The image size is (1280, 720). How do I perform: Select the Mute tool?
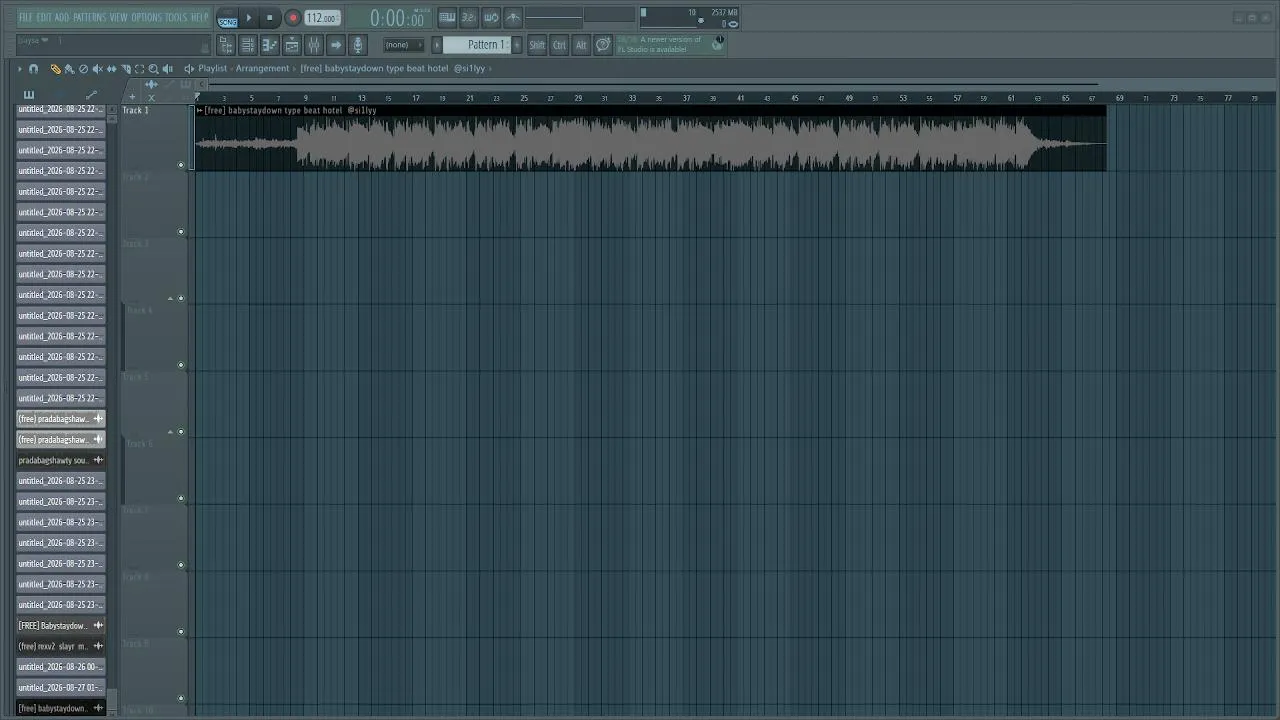(97, 69)
